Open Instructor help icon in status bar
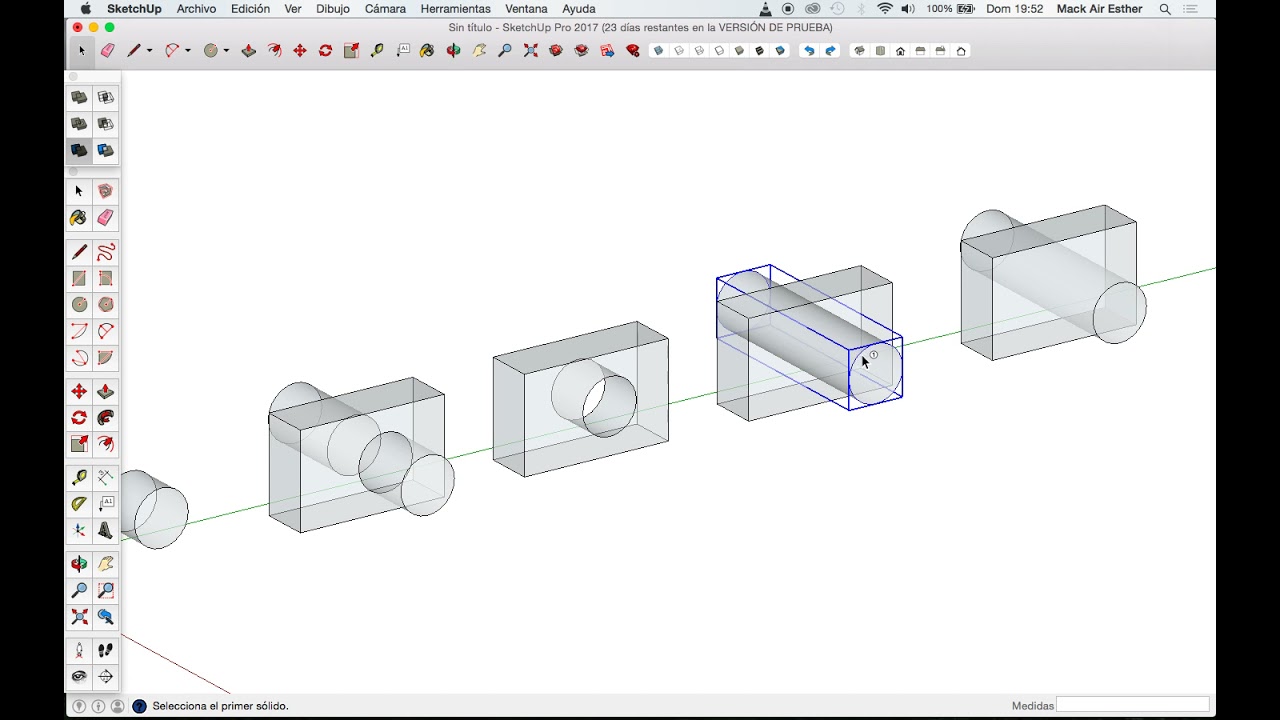The width and height of the screenshot is (1280, 720). click(139, 706)
